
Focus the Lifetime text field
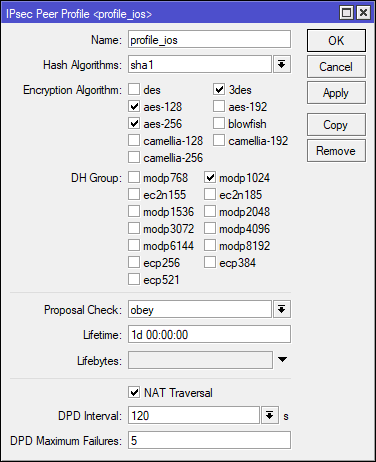(209, 334)
